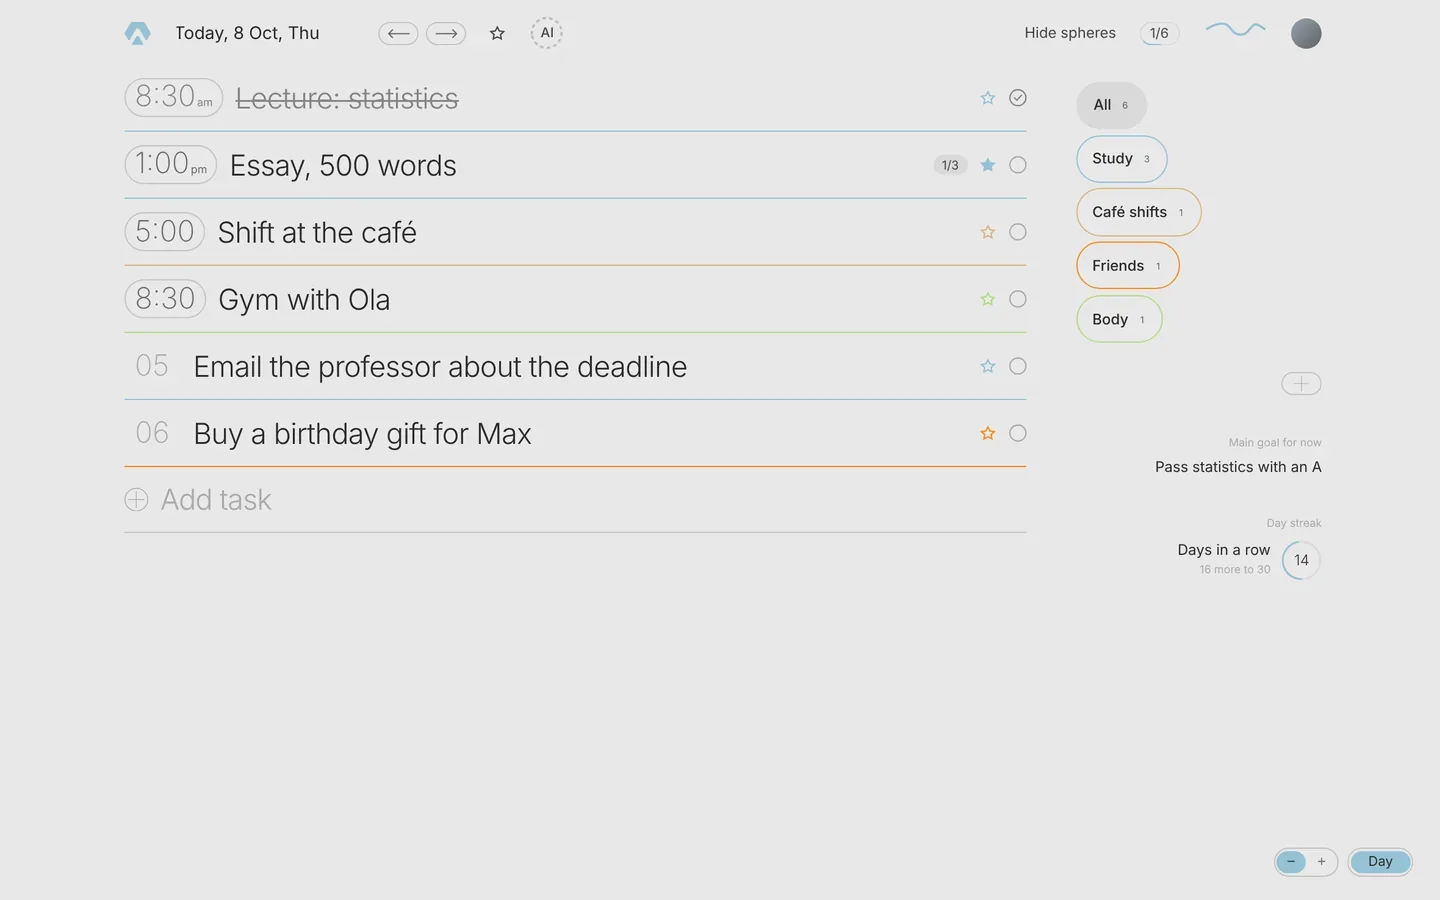
Task: Click the 1/6 progress counter
Action: 1159,33
